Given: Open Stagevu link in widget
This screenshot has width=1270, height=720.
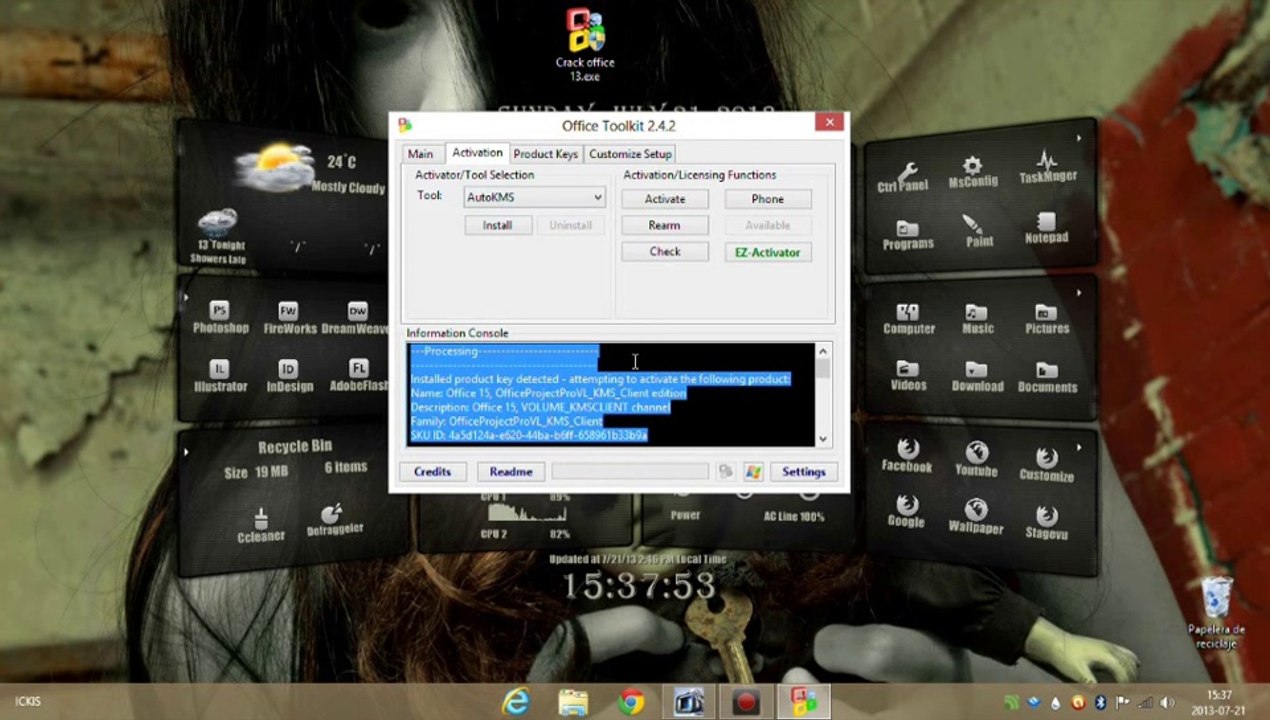Looking at the screenshot, I should coord(1046,520).
